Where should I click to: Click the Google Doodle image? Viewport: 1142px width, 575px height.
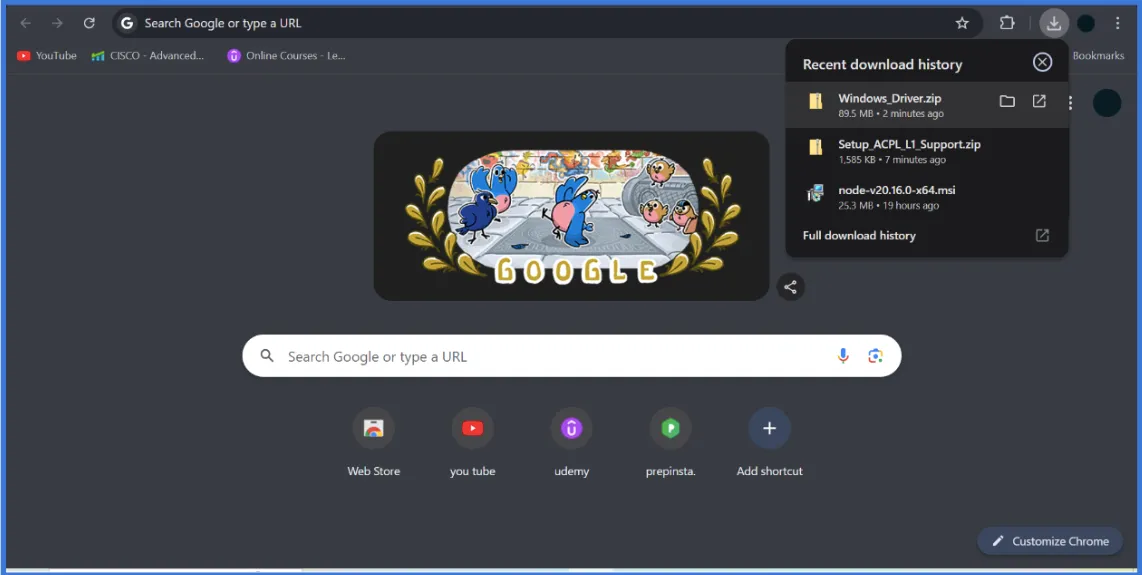coord(572,216)
